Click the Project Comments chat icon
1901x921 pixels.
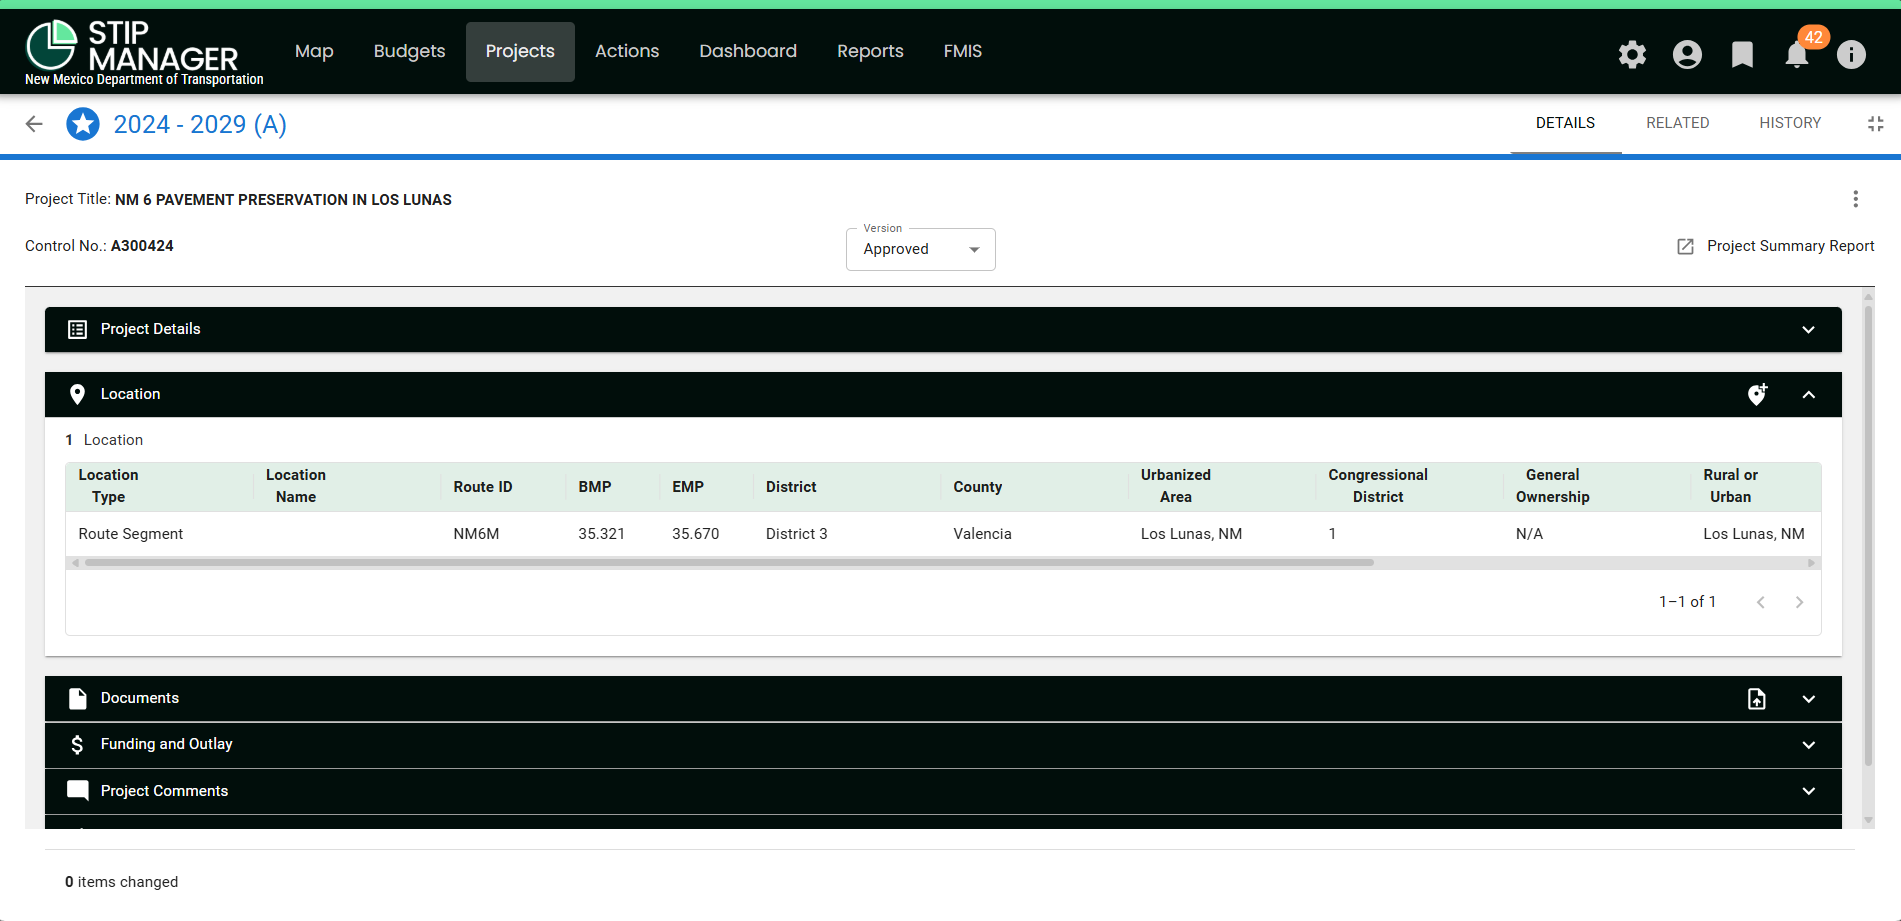coord(77,791)
